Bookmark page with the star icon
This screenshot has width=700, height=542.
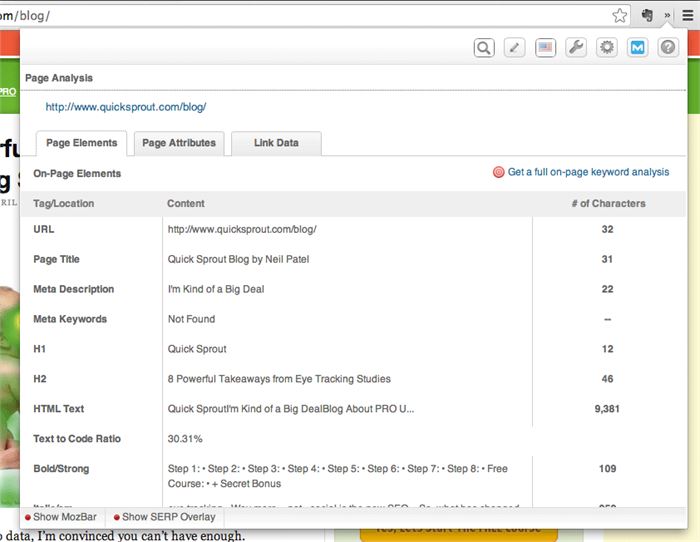pos(620,15)
